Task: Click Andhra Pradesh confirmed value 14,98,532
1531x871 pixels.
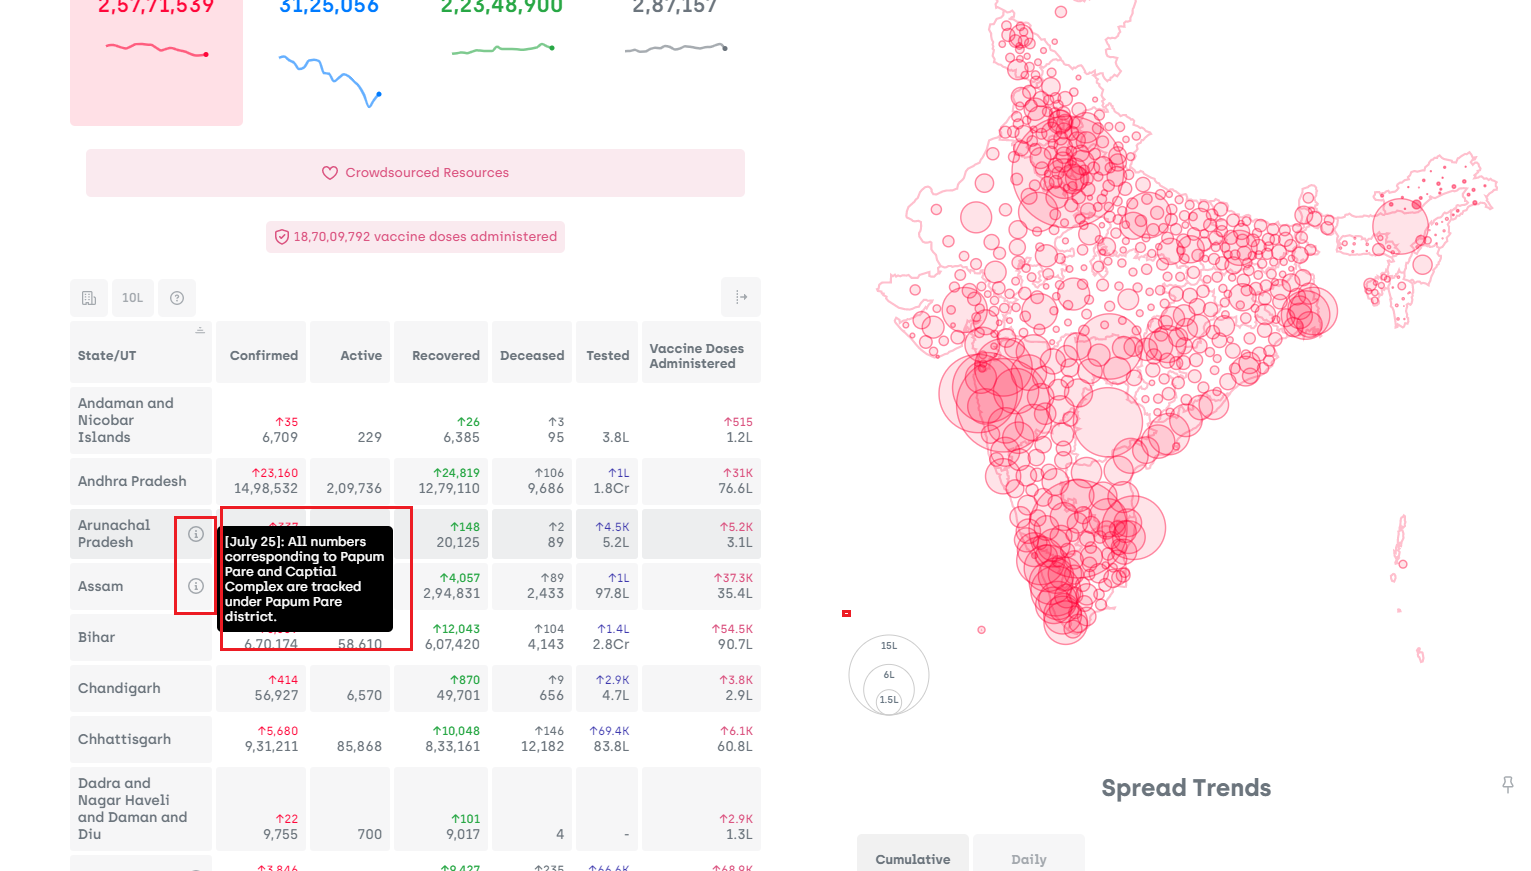Action: 266,489
